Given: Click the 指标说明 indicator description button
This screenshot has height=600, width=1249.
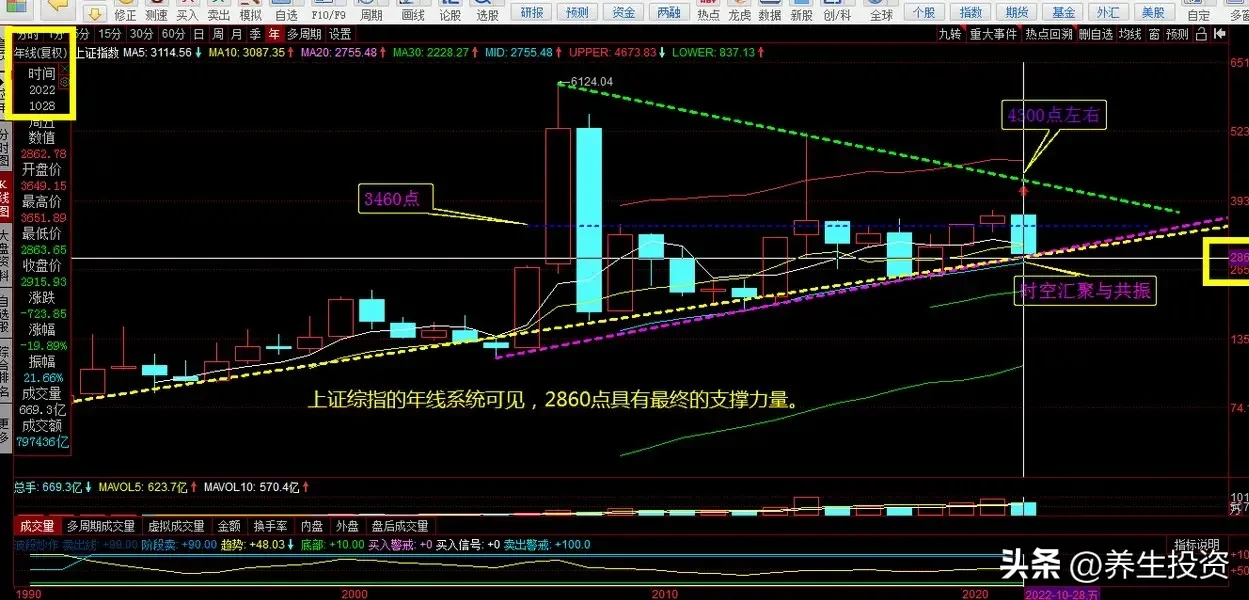Looking at the screenshot, I should (1197, 543).
